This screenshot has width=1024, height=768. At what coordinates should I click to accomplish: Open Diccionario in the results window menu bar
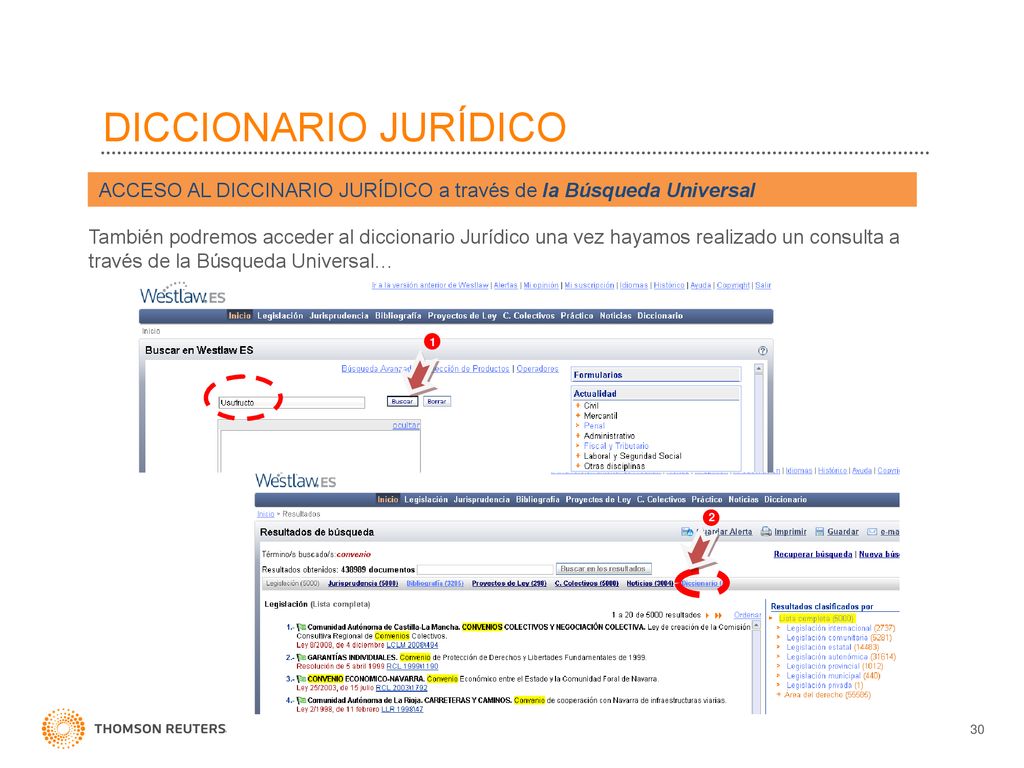[x=786, y=500]
